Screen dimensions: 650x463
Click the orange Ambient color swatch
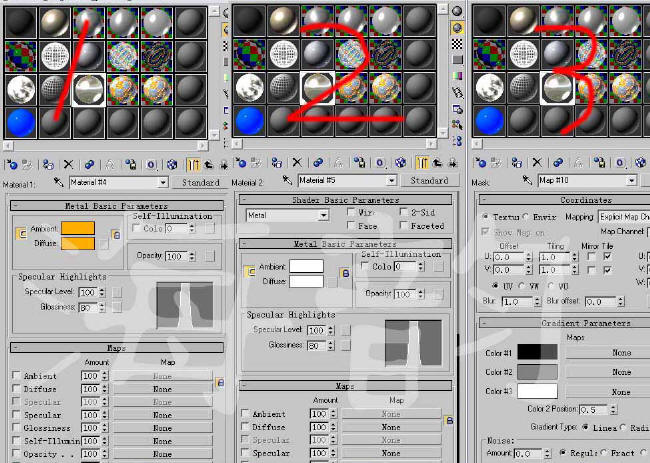(x=77, y=228)
